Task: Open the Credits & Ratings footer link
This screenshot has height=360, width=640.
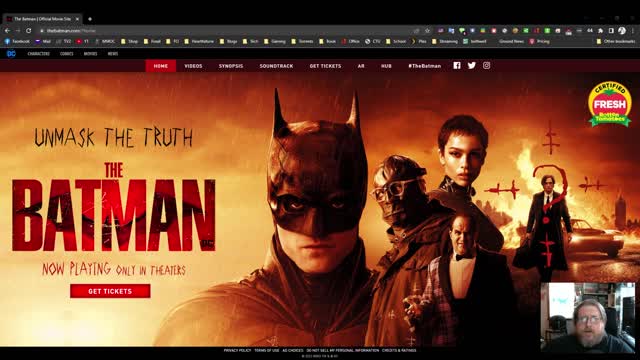Action: (399, 350)
